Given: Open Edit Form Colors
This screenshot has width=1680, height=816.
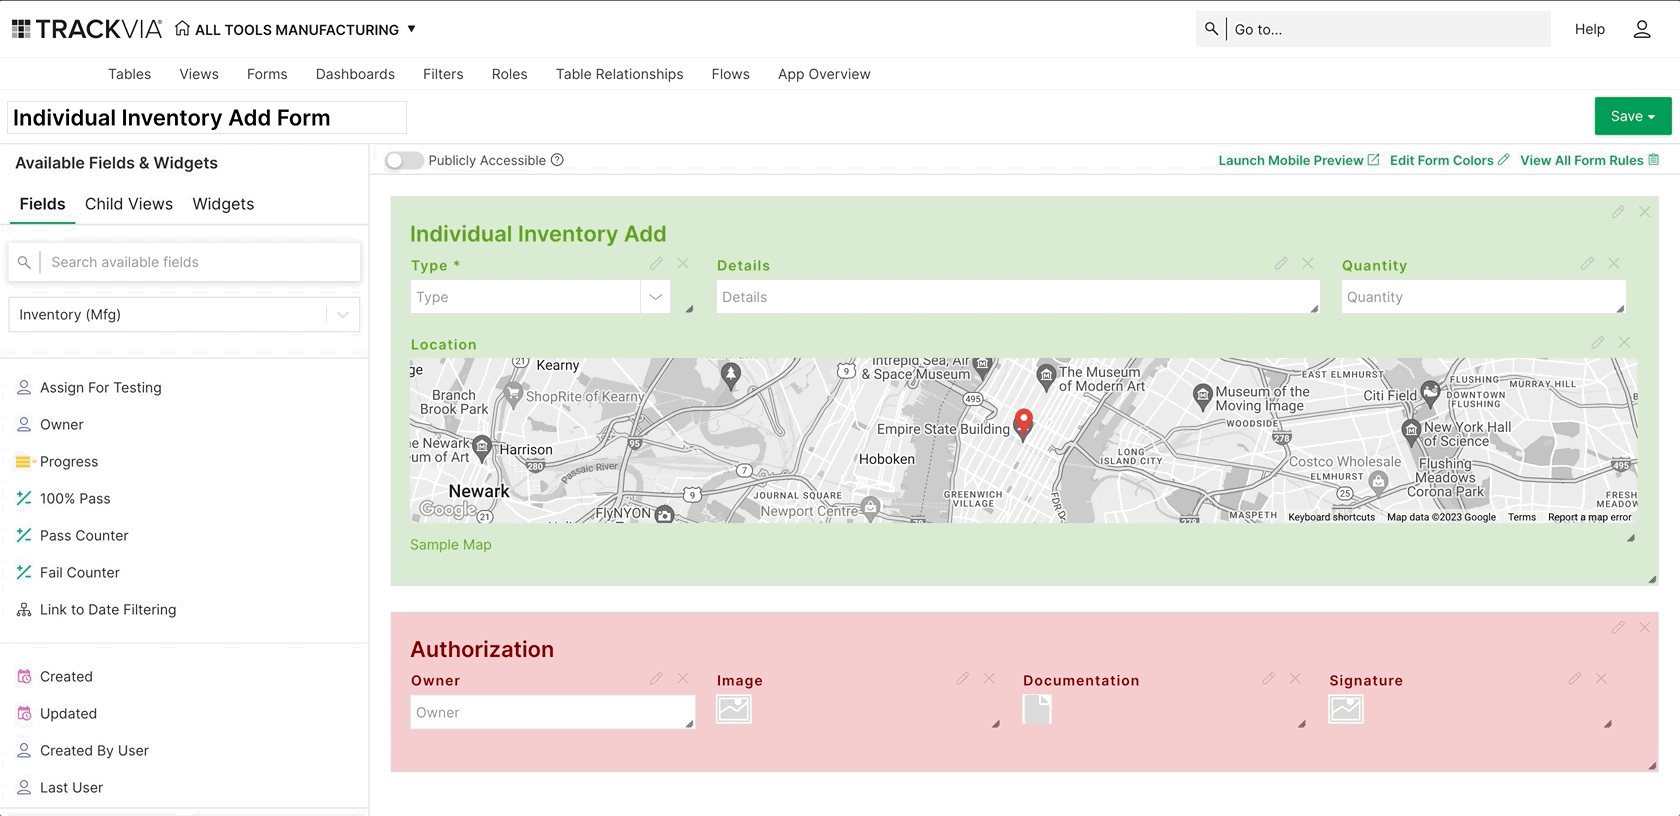Looking at the screenshot, I should point(1449,160).
